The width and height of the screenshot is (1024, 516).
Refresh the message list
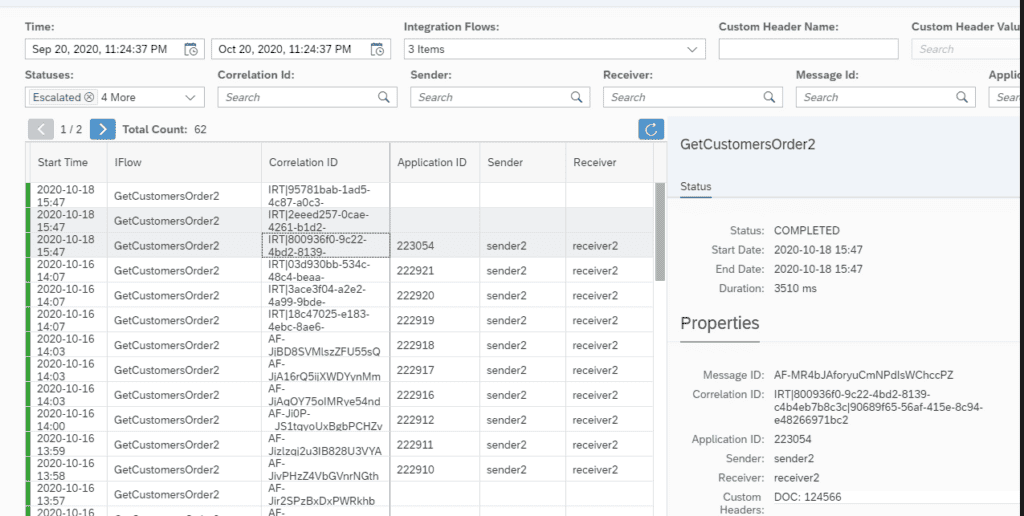pyautogui.click(x=651, y=129)
